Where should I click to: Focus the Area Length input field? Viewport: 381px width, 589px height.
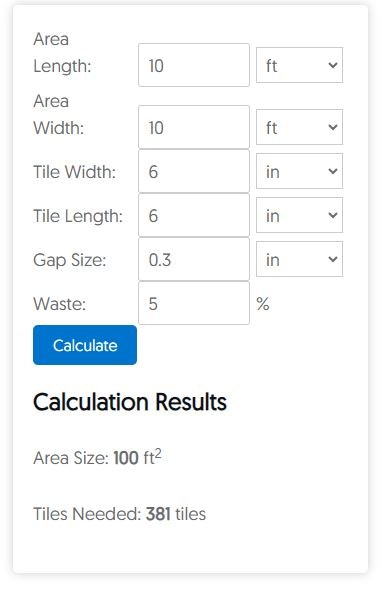pyautogui.click(x=194, y=65)
